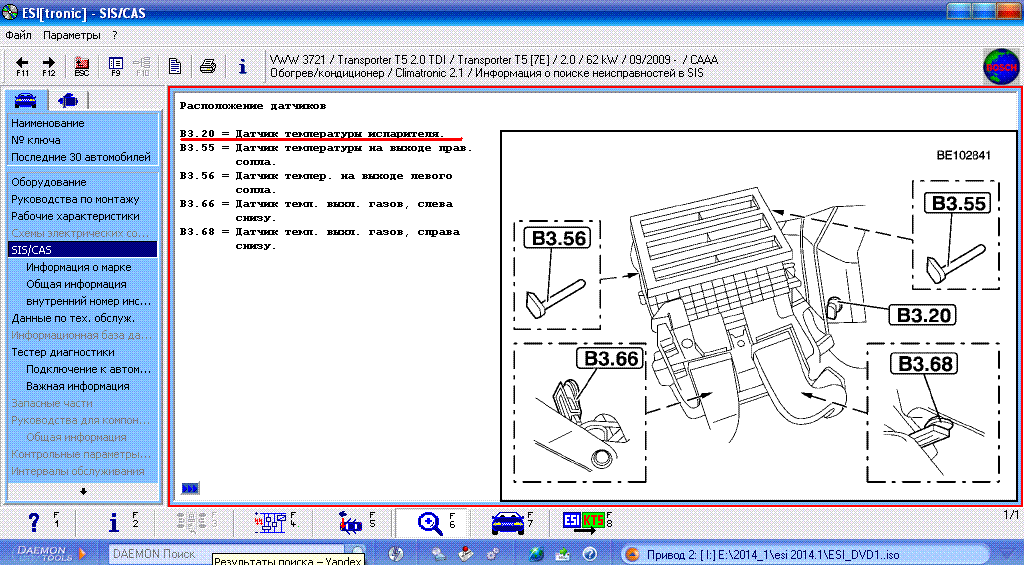Open Последние 30 автомобилей
The image size is (1025, 565).
click(x=82, y=157)
